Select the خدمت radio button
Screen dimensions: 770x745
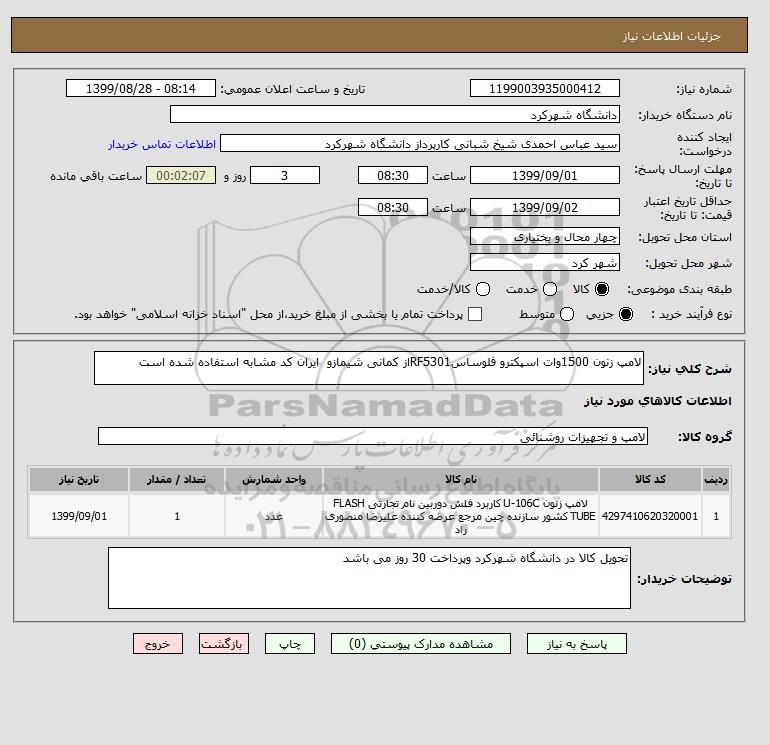pos(550,289)
